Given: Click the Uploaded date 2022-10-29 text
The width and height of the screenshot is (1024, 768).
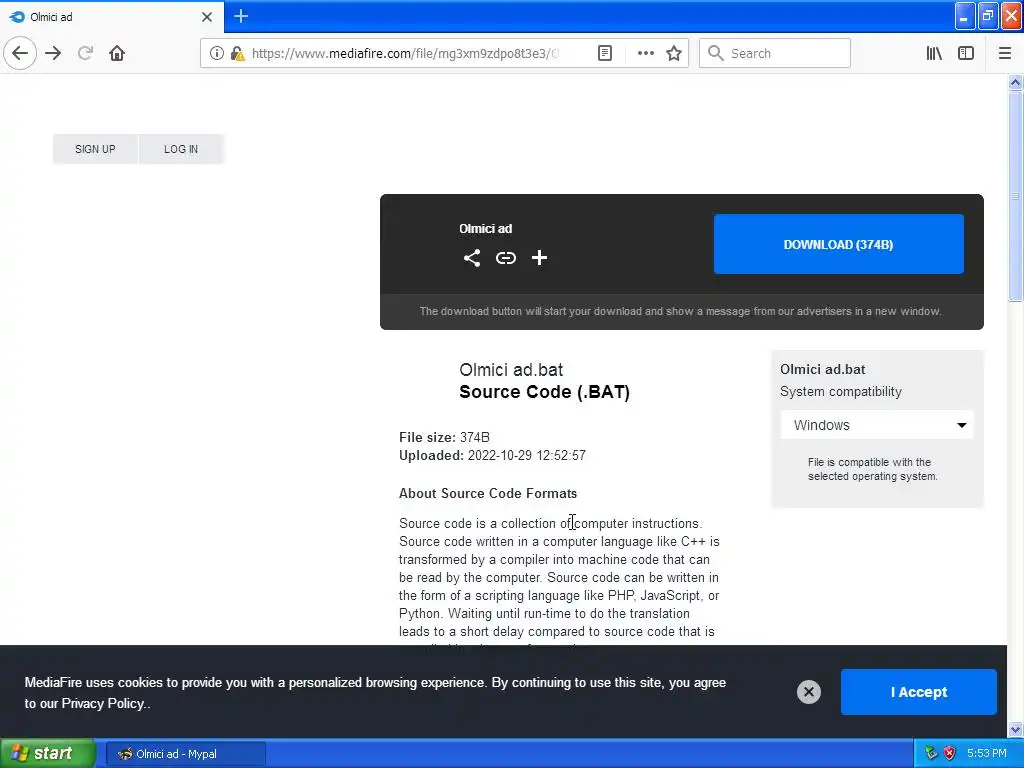Looking at the screenshot, I should coord(492,455).
